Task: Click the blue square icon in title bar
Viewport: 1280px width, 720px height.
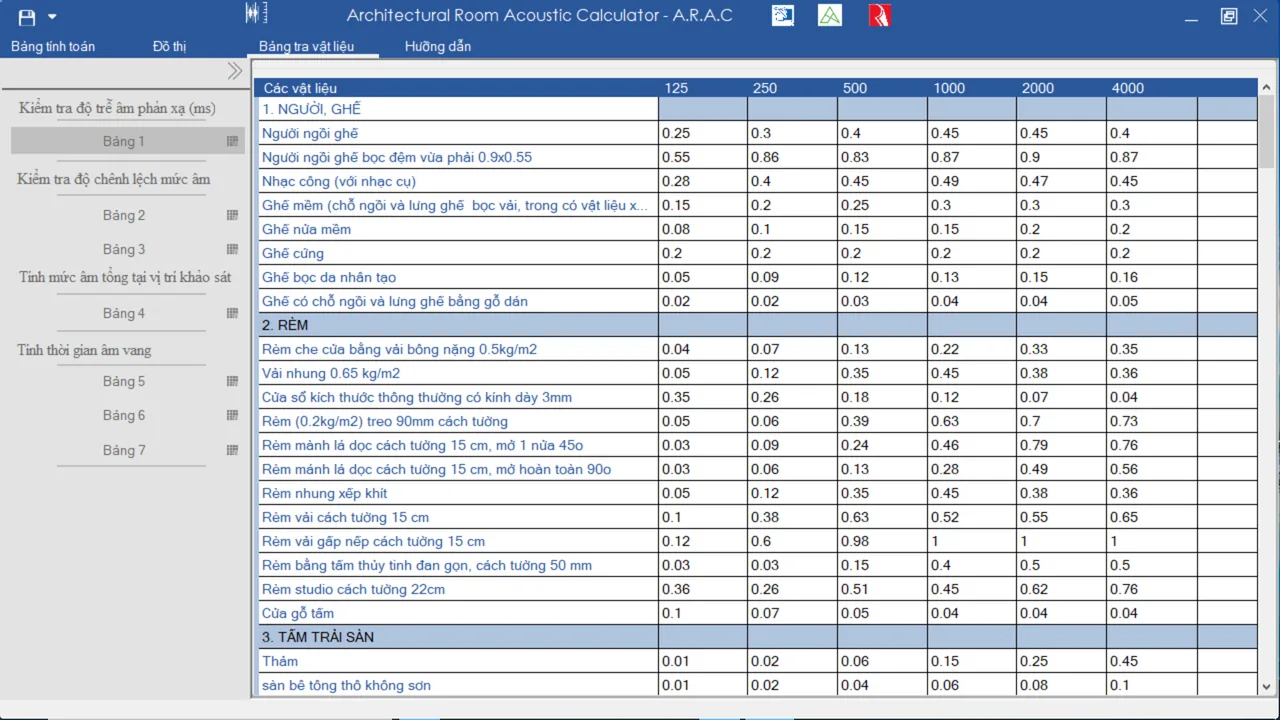Action: (x=783, y=15)
